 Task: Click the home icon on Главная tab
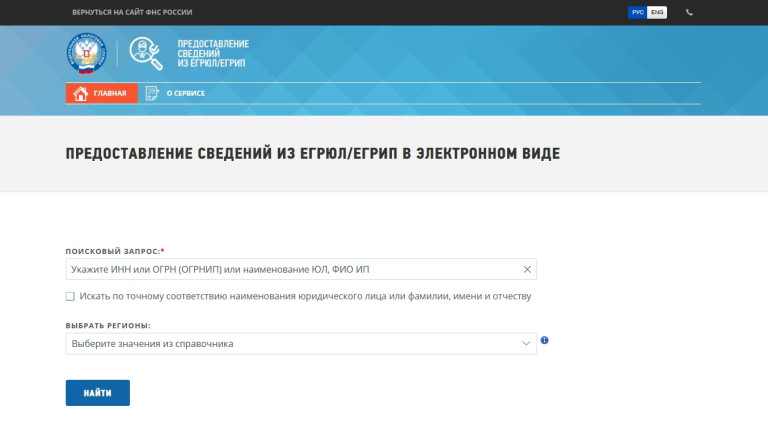(80, 93)
